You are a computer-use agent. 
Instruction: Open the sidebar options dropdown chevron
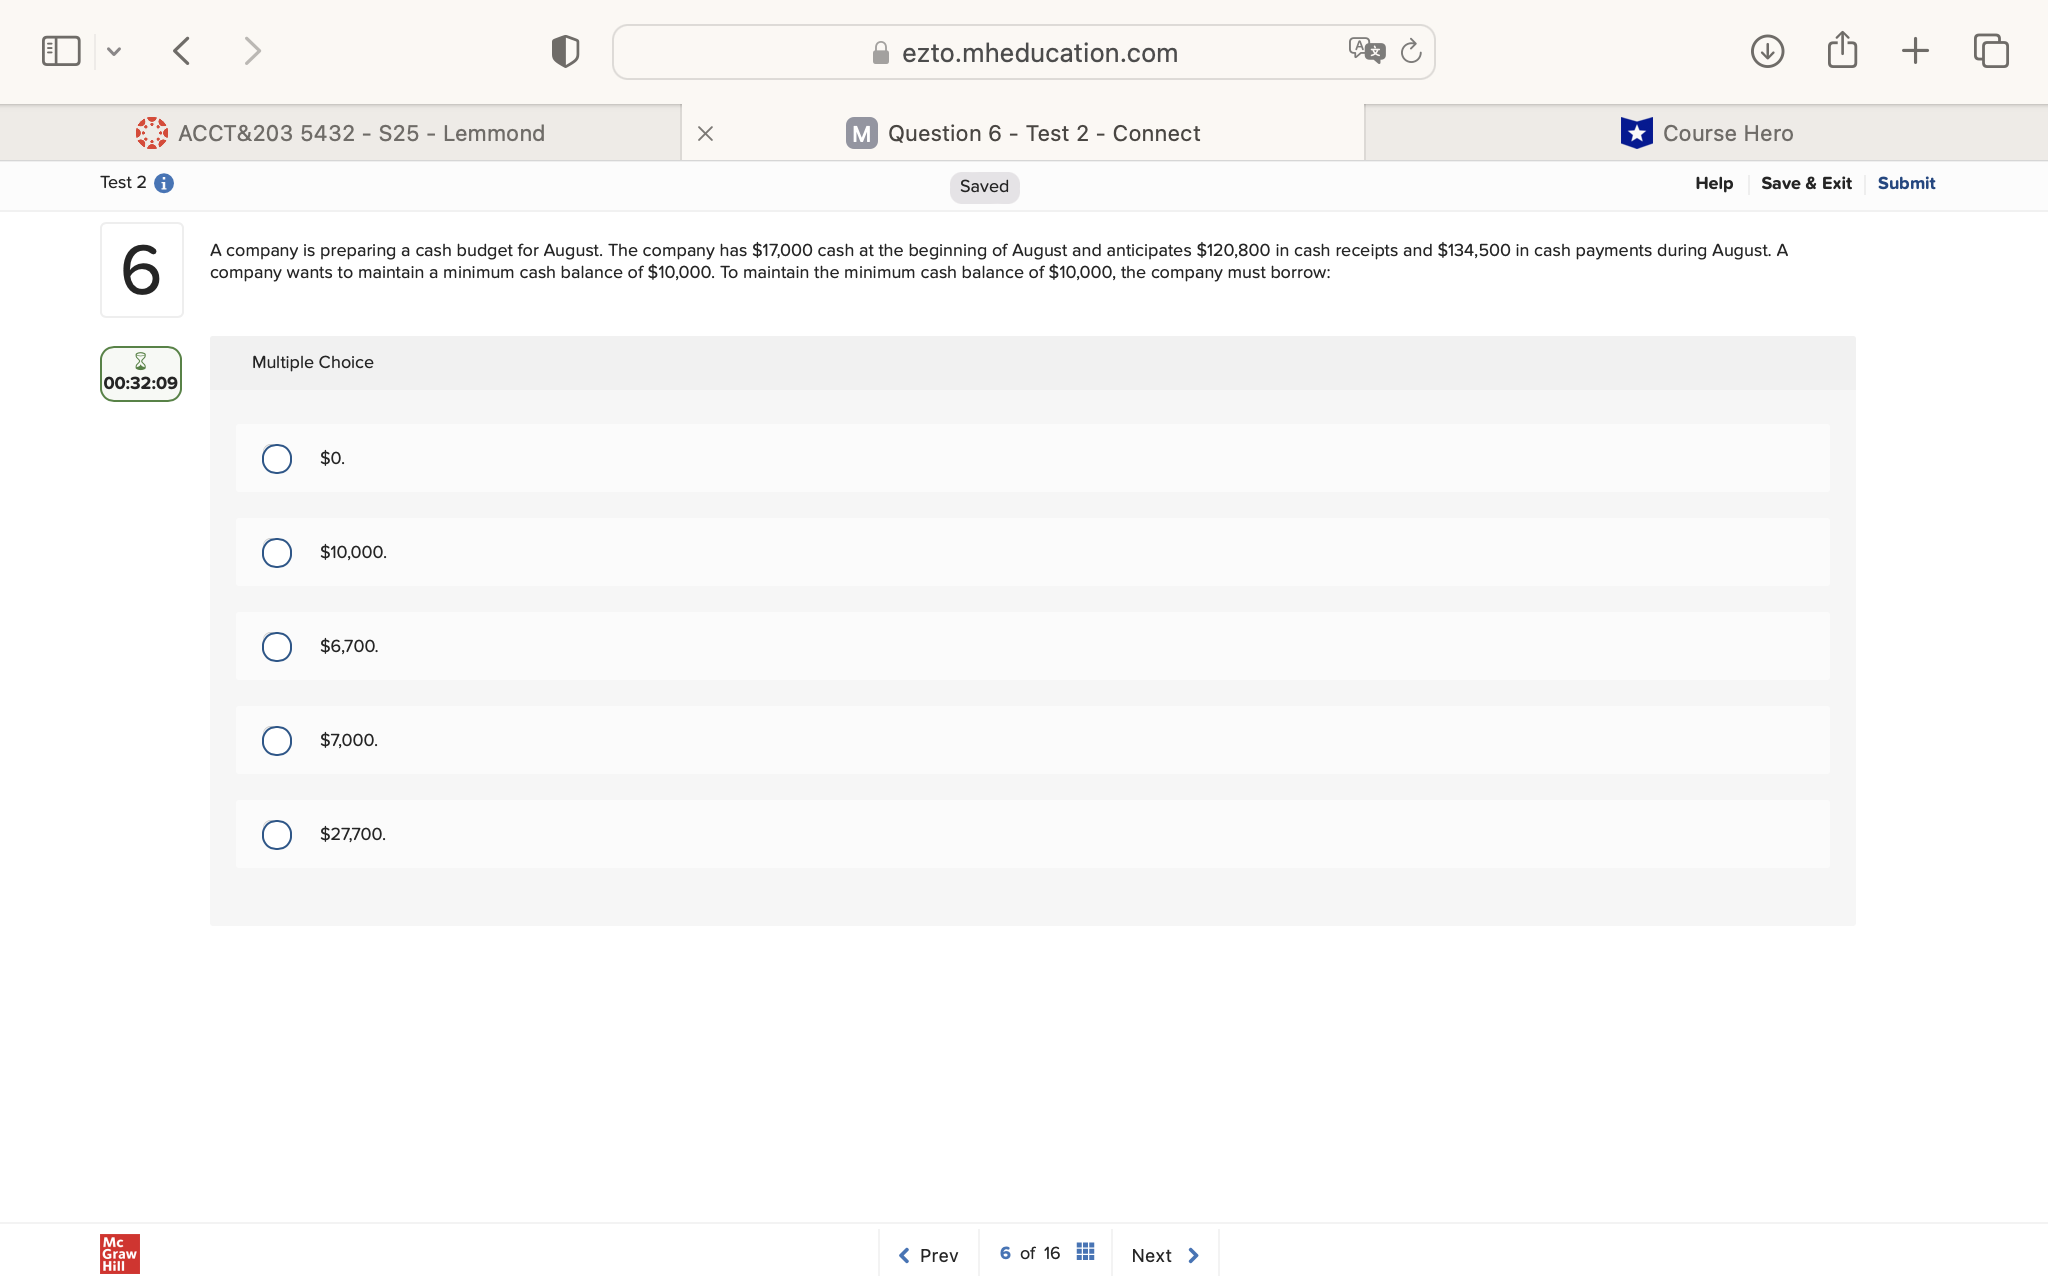click(x=114, y=51)
